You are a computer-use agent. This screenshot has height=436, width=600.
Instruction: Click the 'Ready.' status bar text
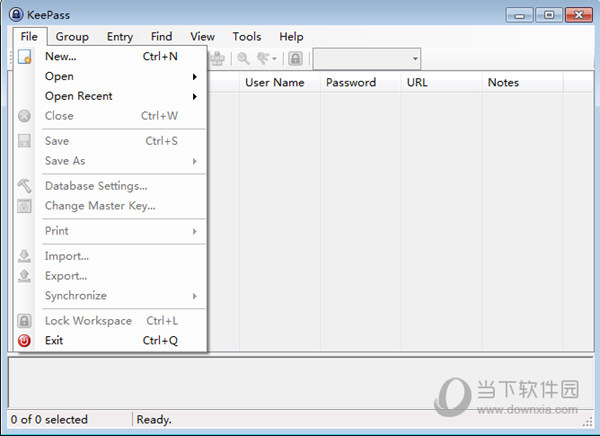click(154, 420)
